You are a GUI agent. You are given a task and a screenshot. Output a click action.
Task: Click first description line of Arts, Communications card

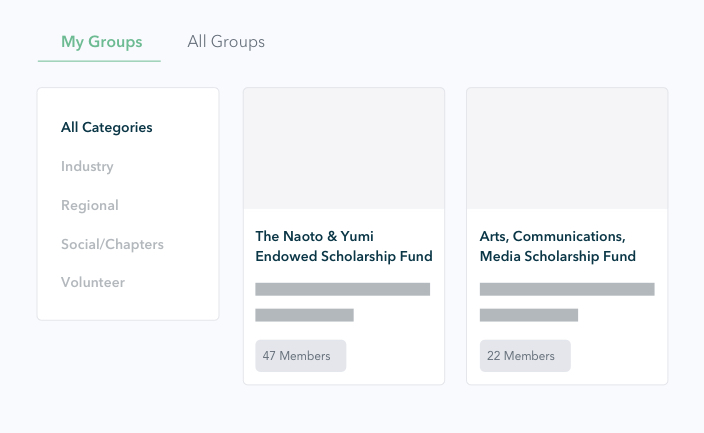click(567, 289)
